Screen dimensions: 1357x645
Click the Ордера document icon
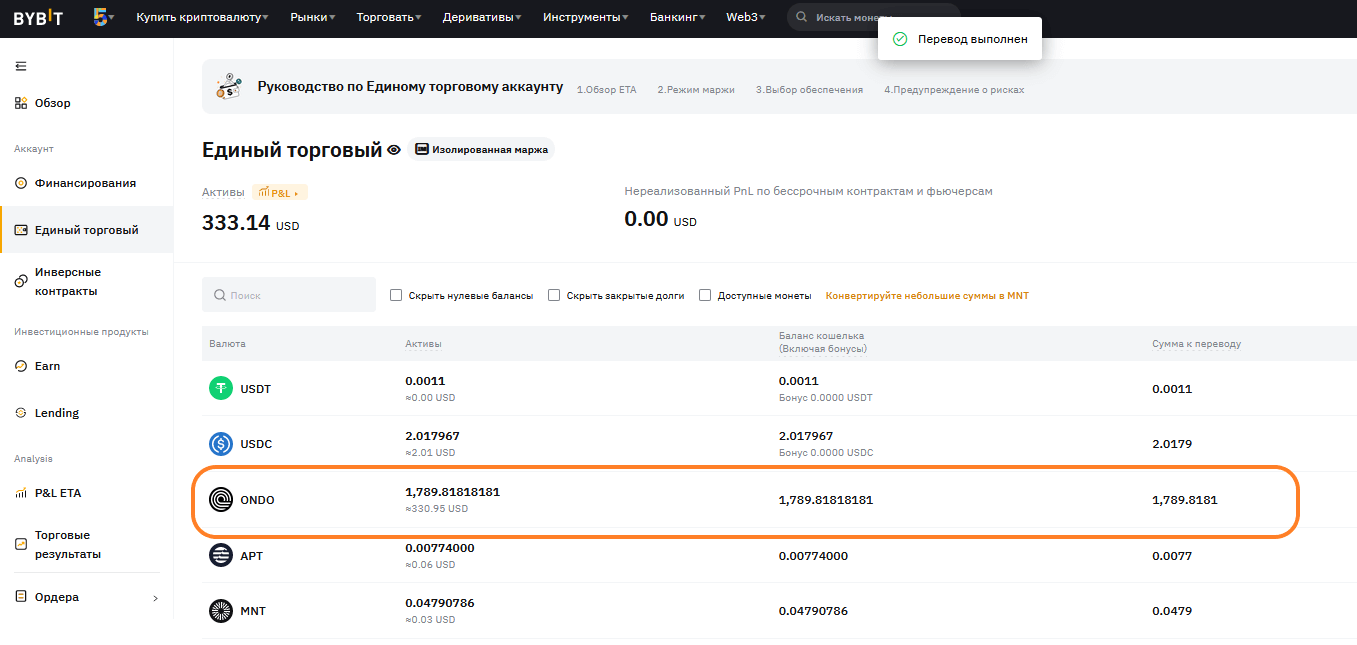point(21,597)
